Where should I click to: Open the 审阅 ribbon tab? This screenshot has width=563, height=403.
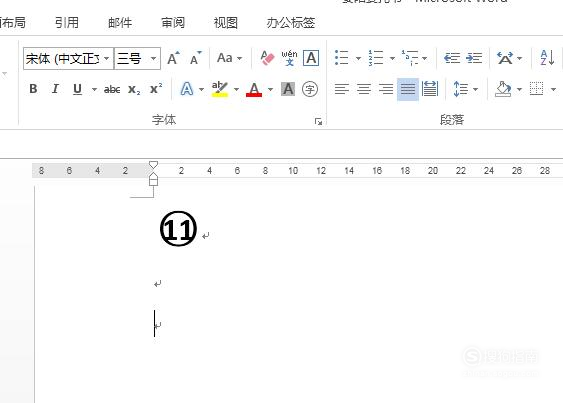(173, 23)
